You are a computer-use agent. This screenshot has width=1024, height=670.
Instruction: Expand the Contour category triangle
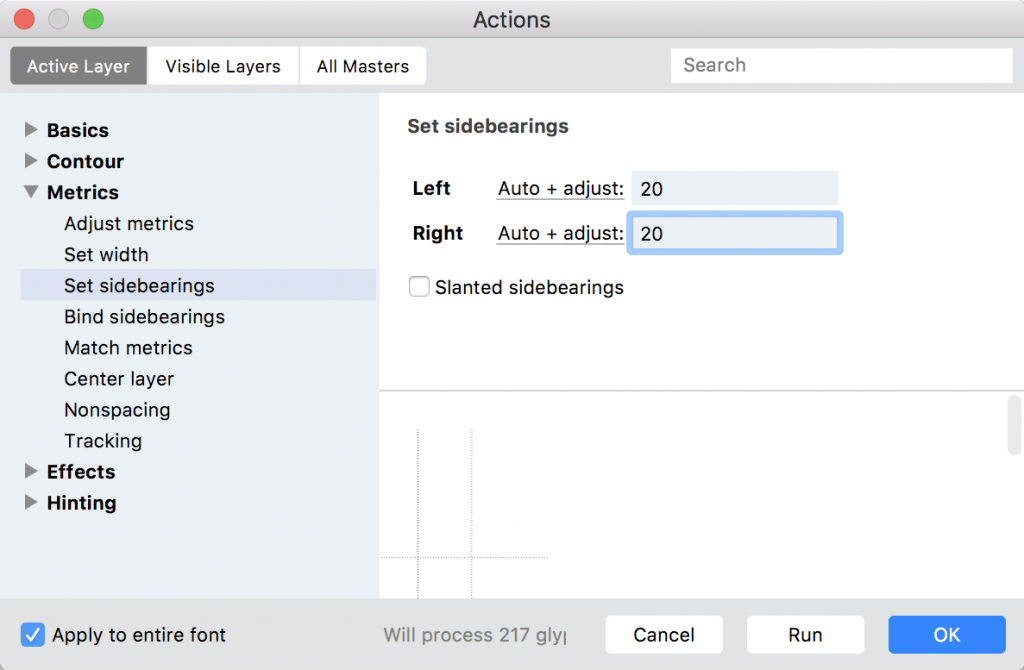[x=31, y=161]
